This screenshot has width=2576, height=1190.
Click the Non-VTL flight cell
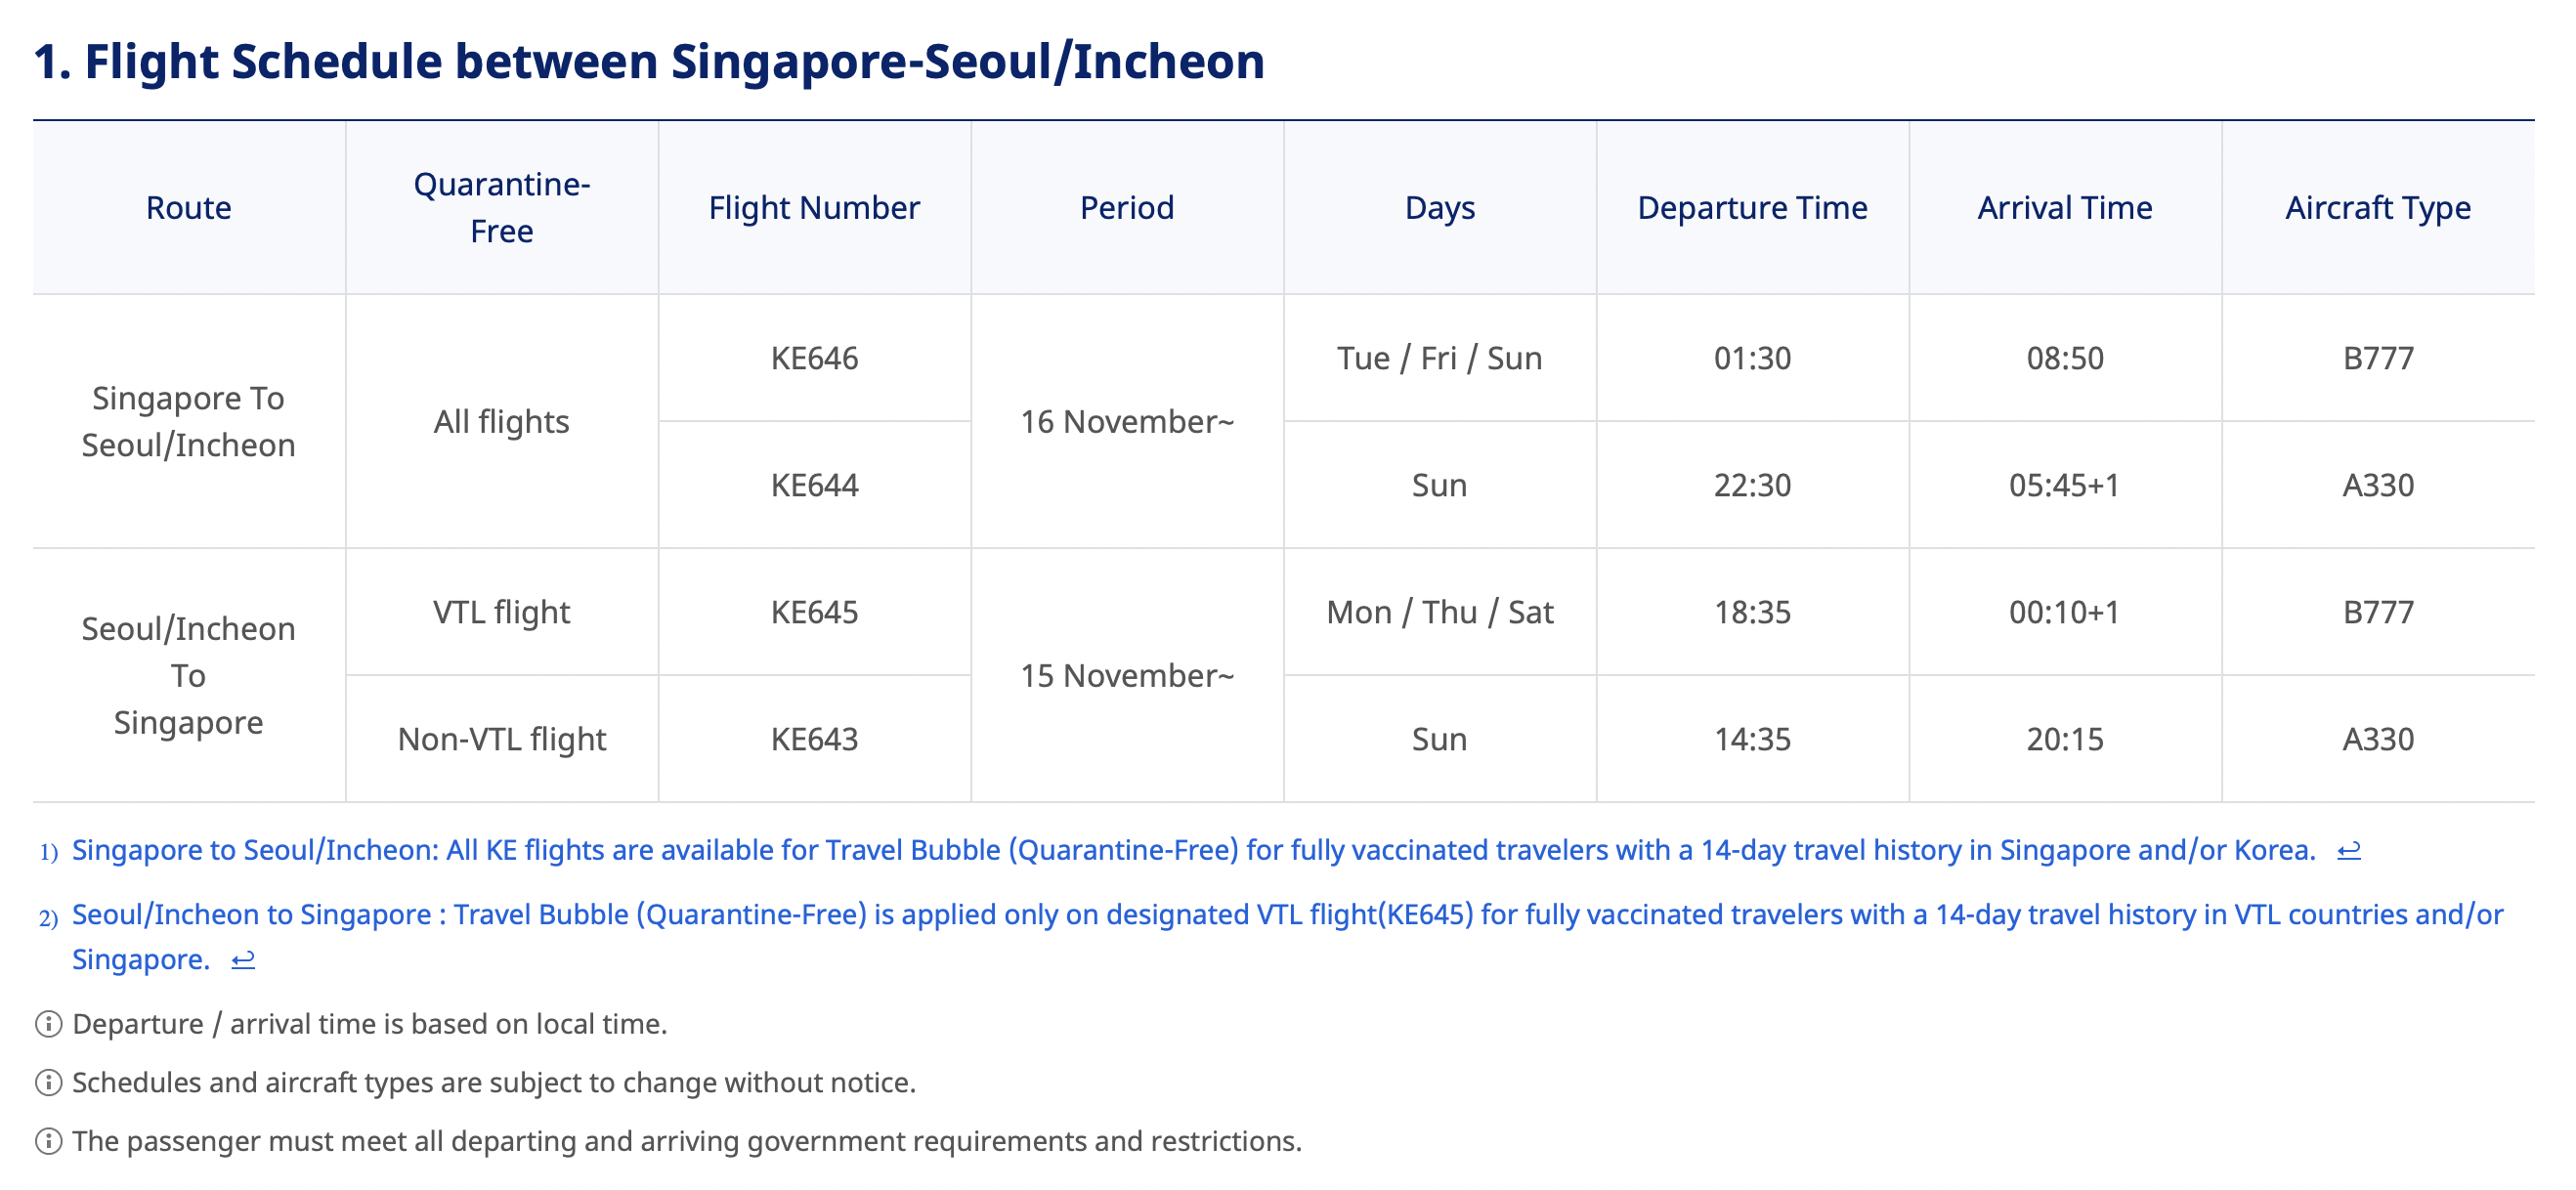502,739
